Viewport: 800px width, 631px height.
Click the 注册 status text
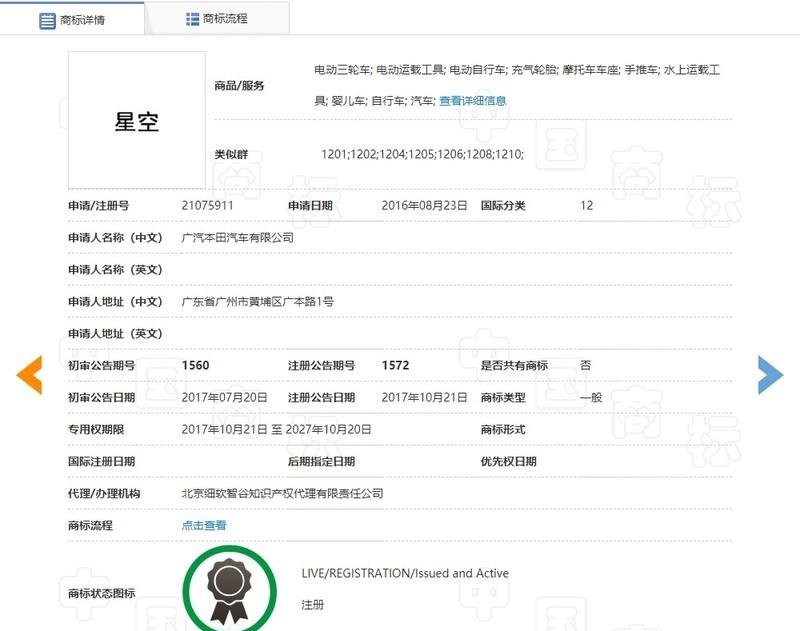click(x=313, y=605)
